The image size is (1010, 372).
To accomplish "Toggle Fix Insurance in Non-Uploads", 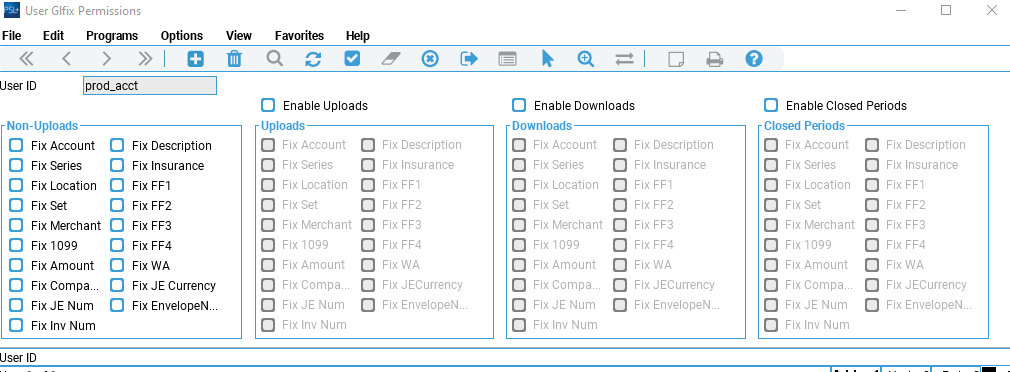I will pos(117,165).
